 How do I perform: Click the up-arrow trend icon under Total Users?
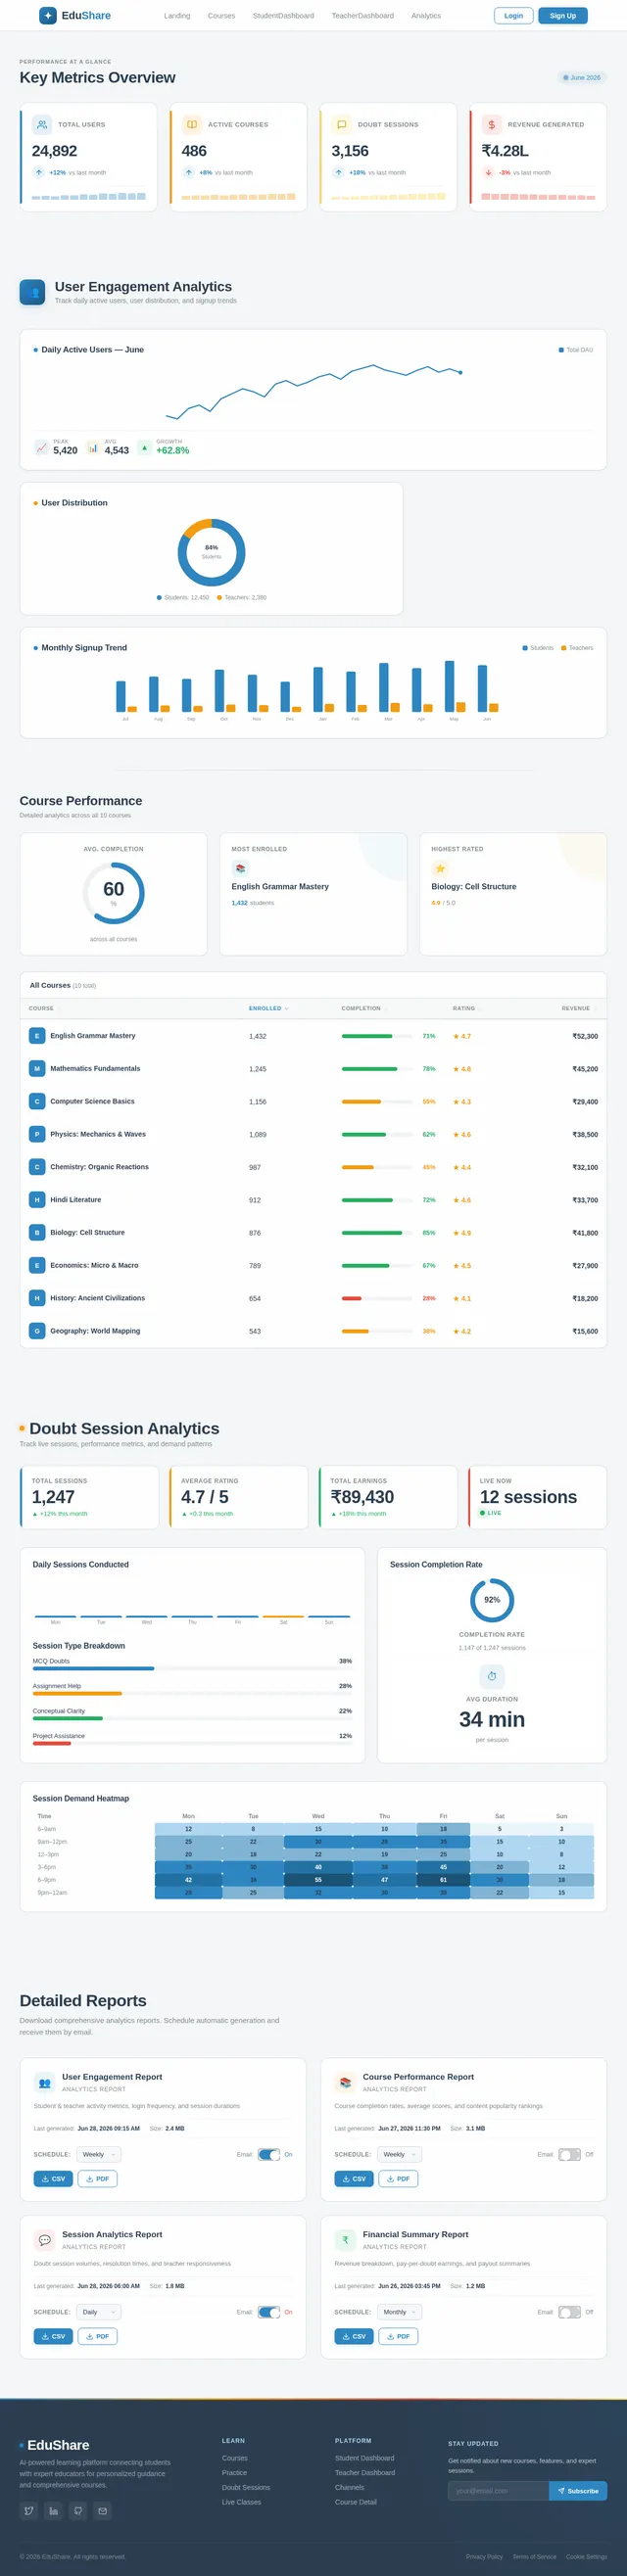(x=39, y=172)
